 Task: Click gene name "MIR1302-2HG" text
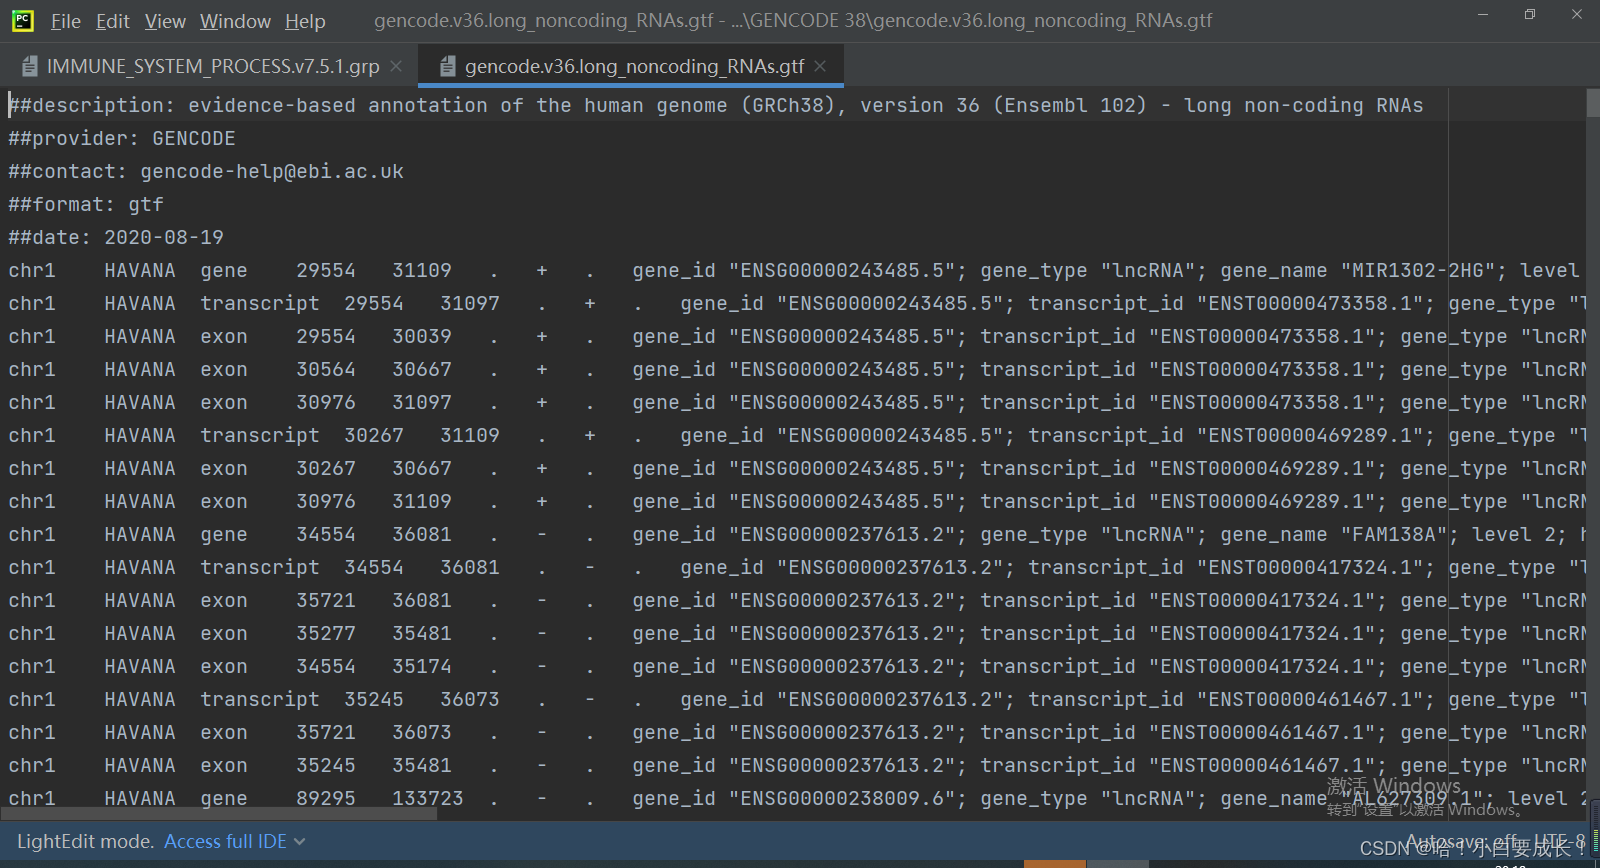pos(1423,270)
